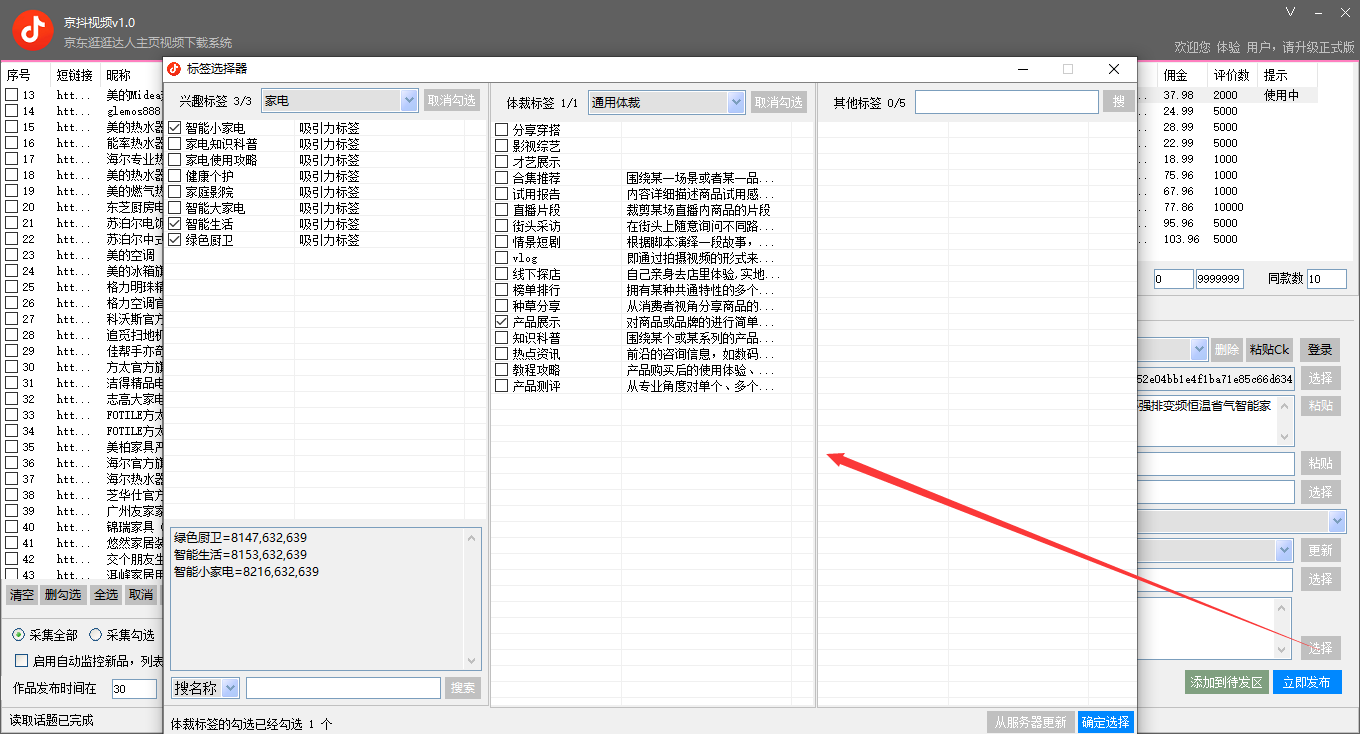Check the 直播片段 genre checkbox
The width and height of the screenshot is (1360, 734).
tap(502, 210)
